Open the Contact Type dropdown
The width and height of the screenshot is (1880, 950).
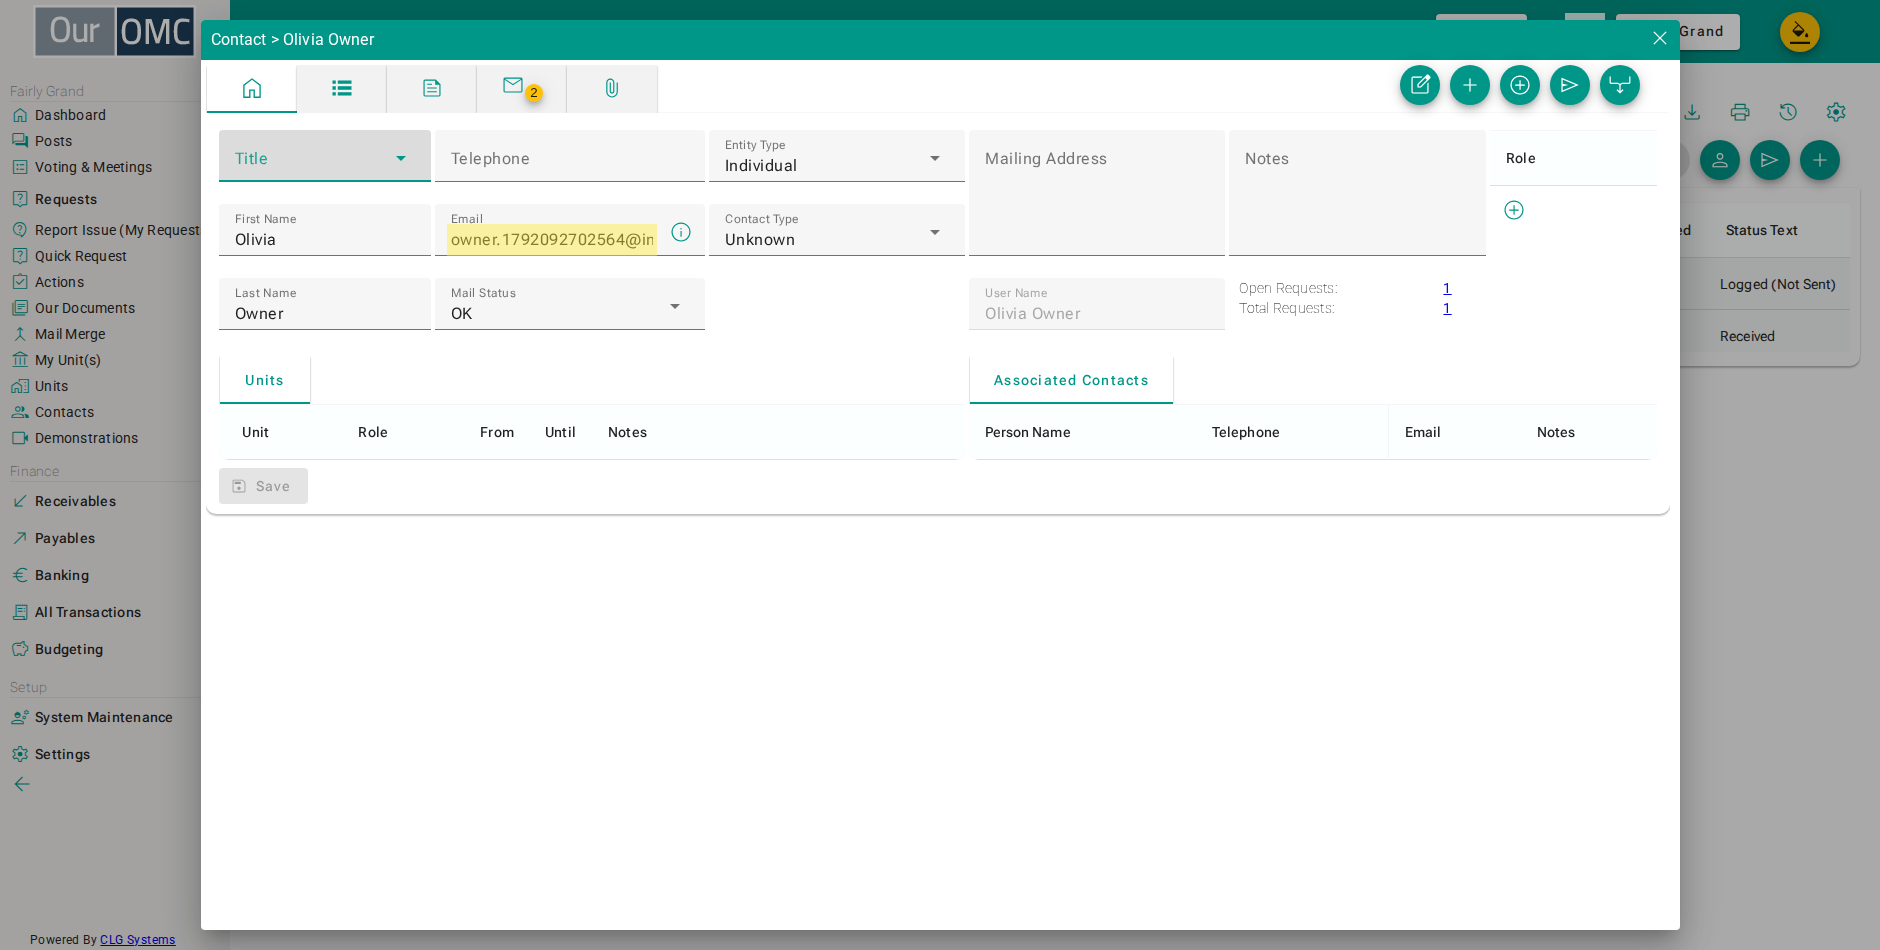click(x=837, y=230)
